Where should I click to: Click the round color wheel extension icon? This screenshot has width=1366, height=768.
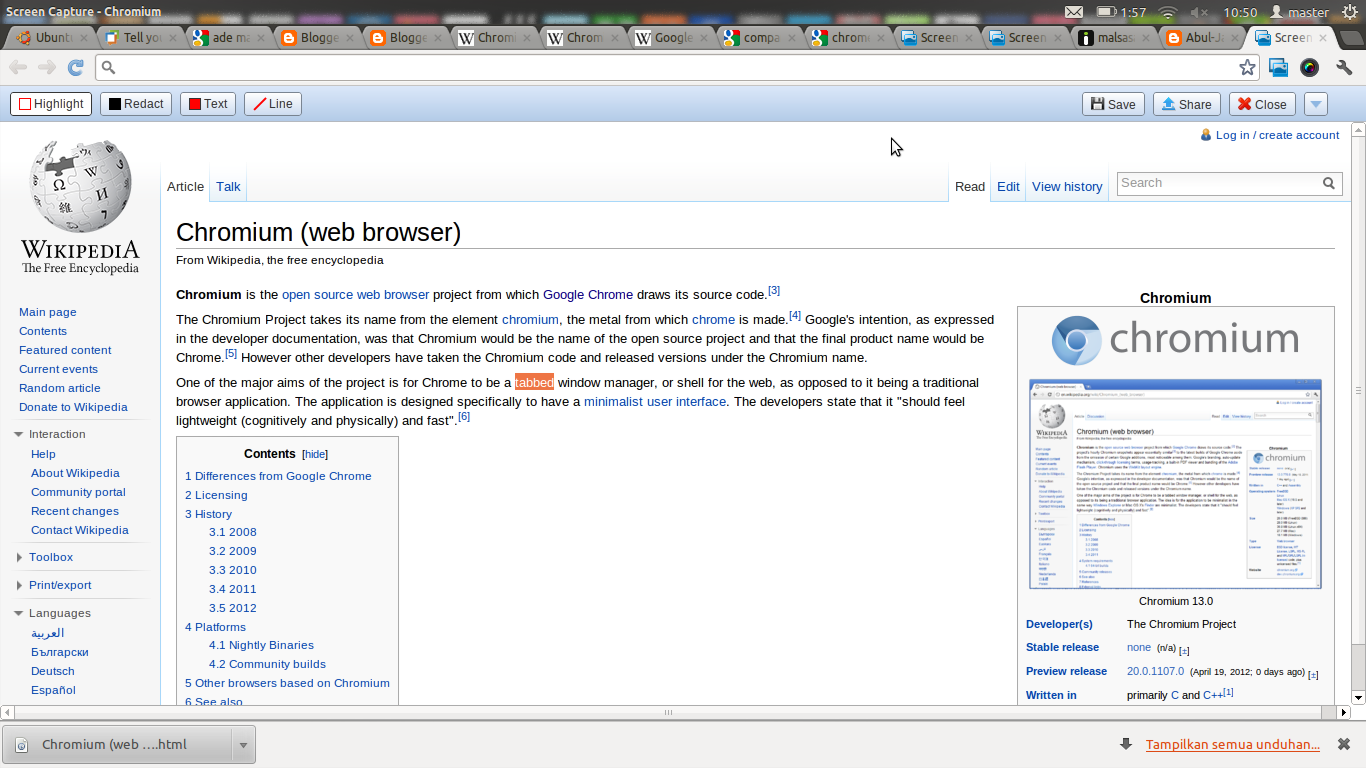click(x=1309, y=67)
